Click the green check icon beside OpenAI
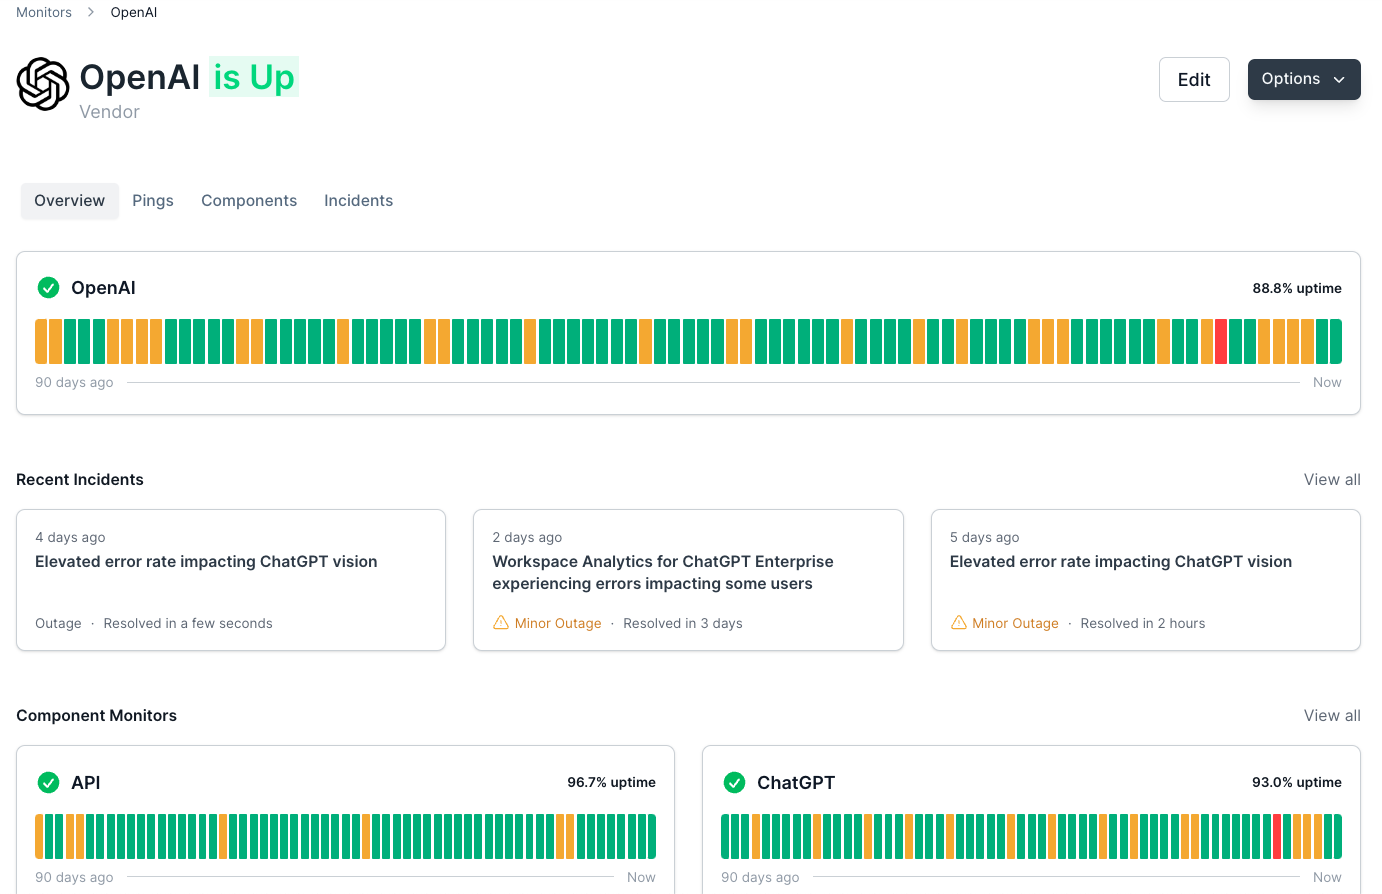Image resolution: width=1382 pixels, height=894 pixels. pos(48,288)
